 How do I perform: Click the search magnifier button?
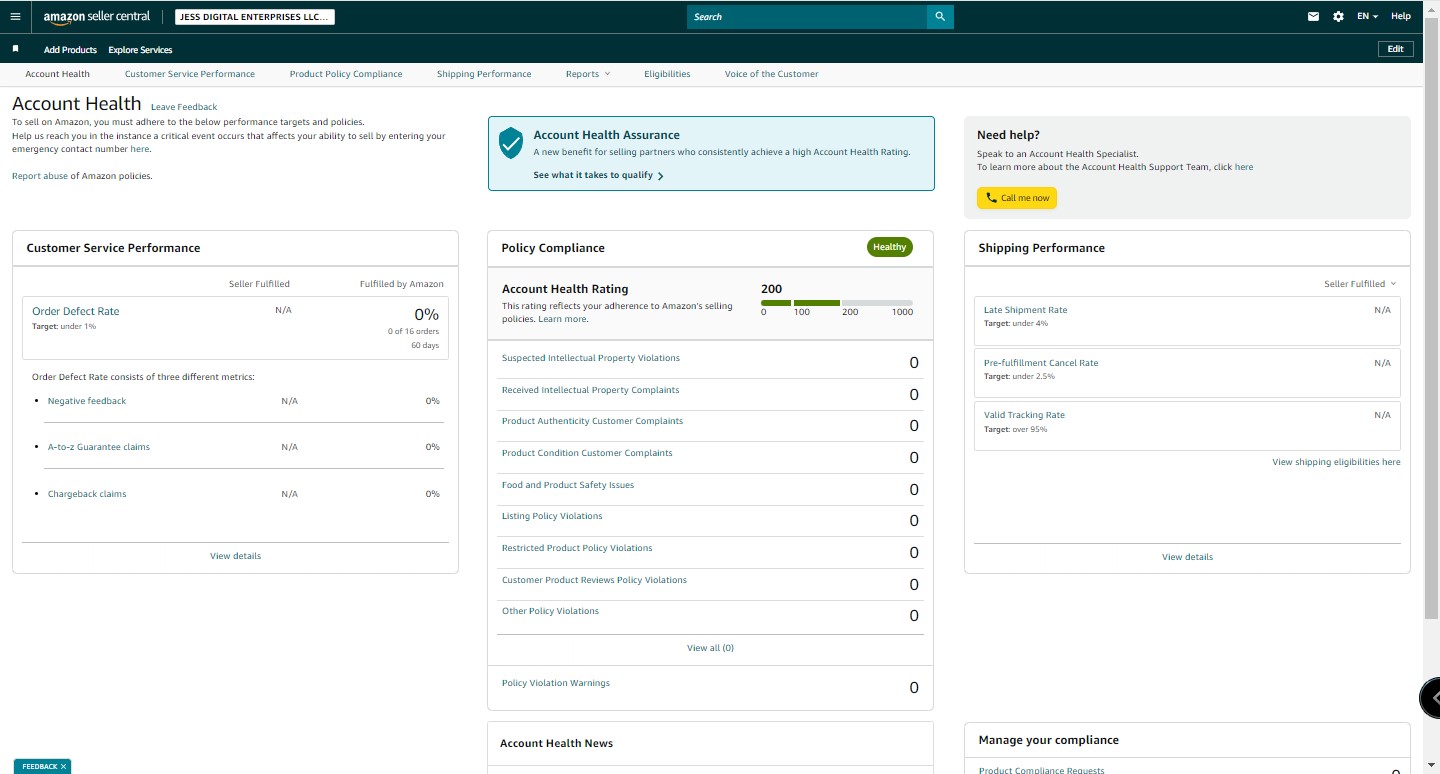[940, 17]
